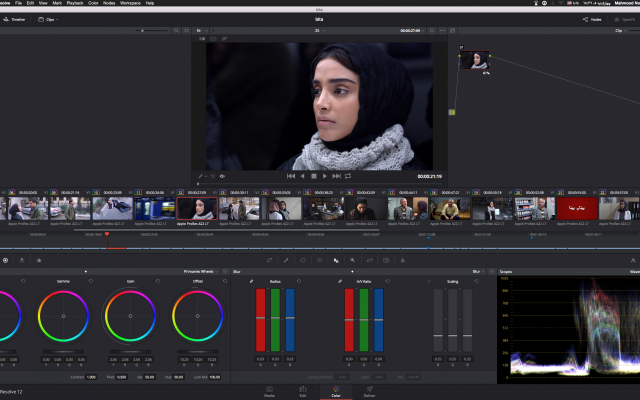Reset the Offset color wheel

pos(225,281)
